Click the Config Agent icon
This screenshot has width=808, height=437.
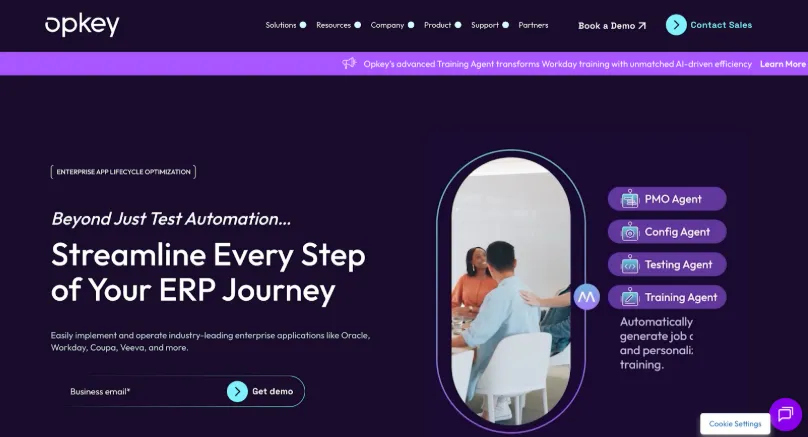coord(629,231)
